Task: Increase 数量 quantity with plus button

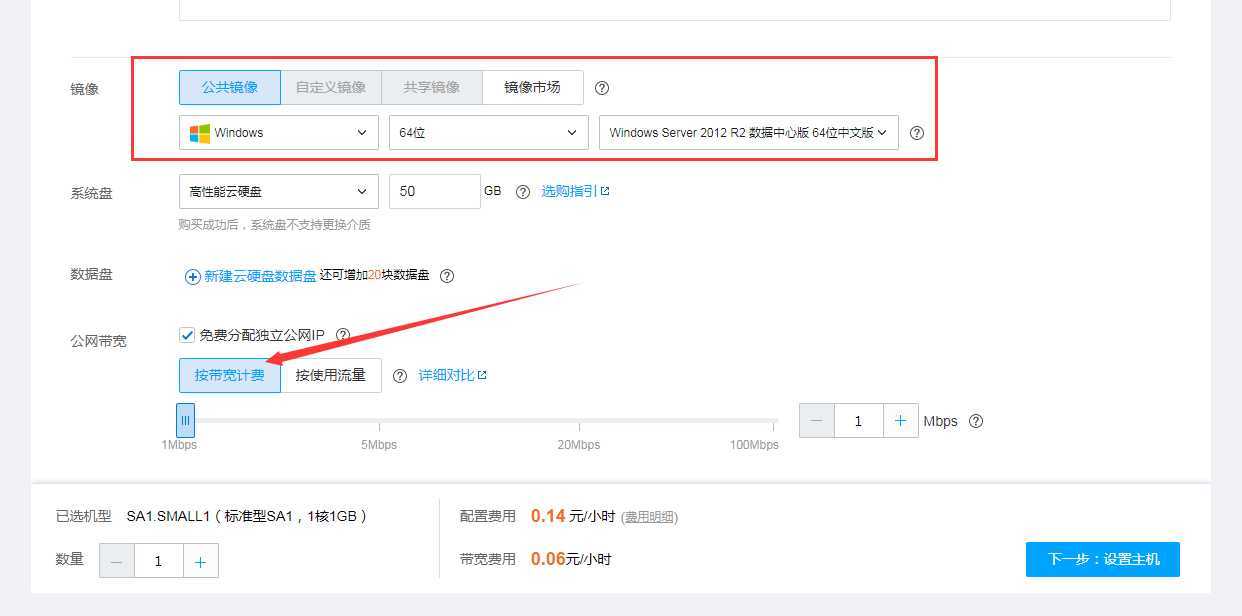Action: [201, 561]
